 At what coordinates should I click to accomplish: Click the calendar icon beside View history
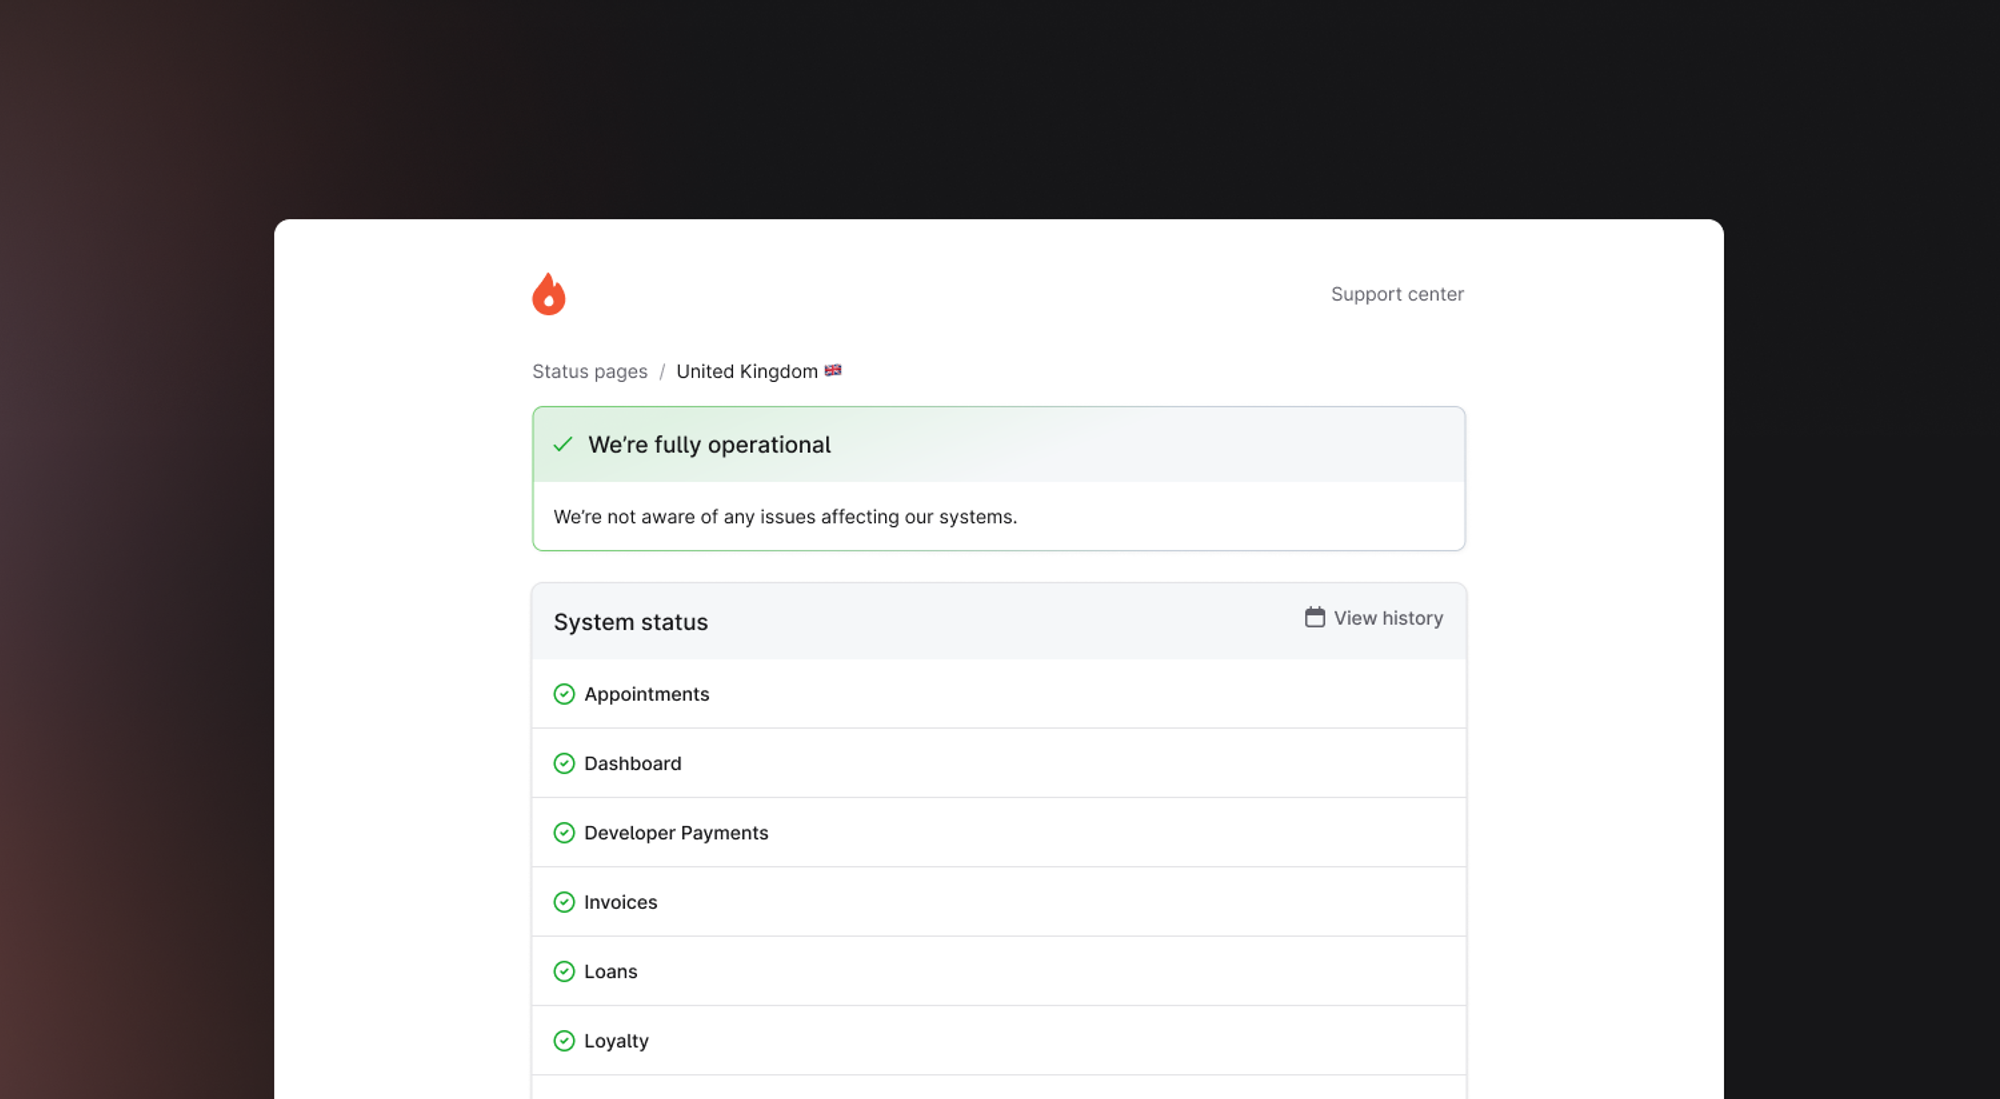(x=1314, y=617)
